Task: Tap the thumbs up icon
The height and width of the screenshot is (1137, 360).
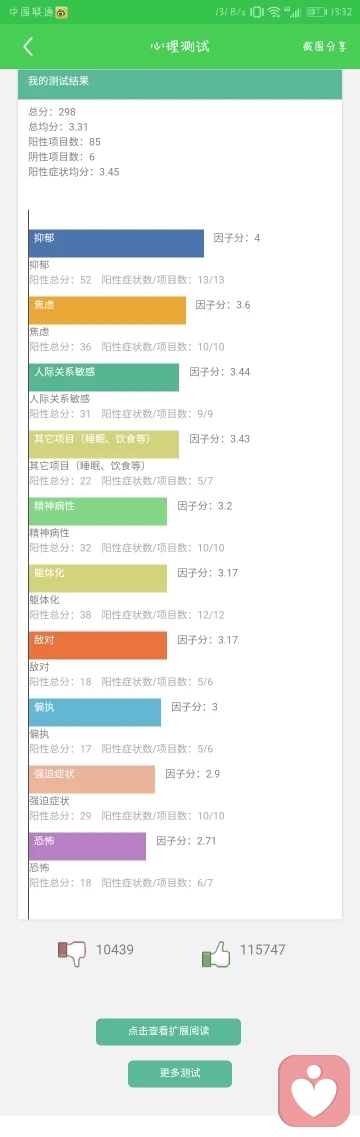Action: click(216, 954)
